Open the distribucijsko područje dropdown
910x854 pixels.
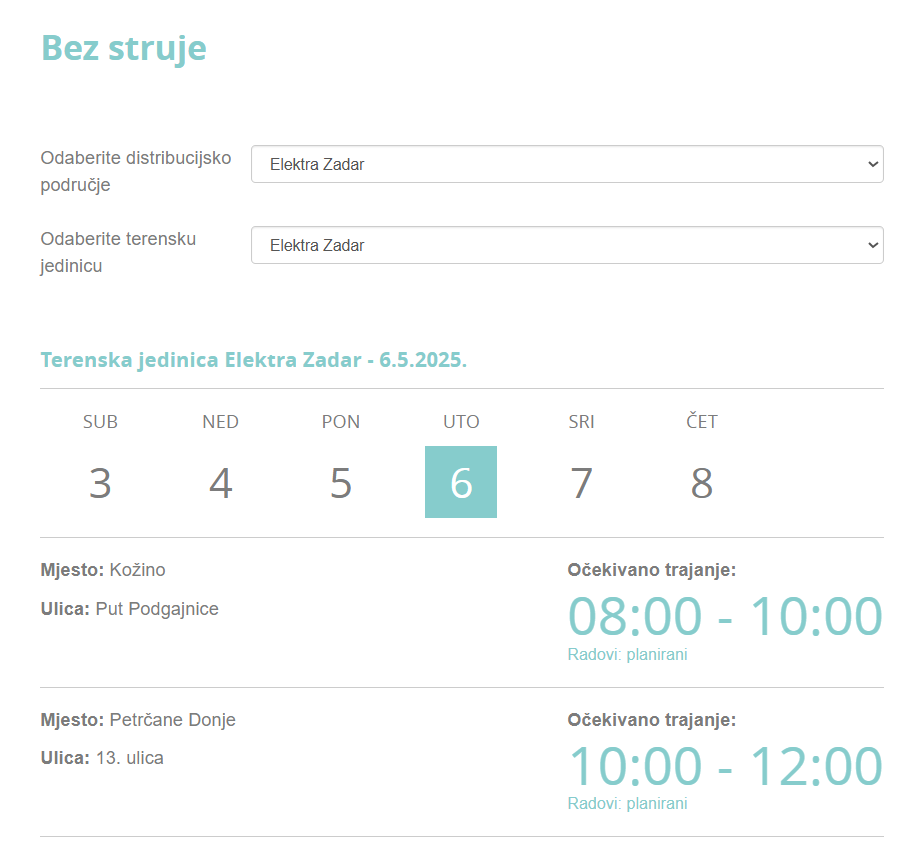(x=566, y=164)
